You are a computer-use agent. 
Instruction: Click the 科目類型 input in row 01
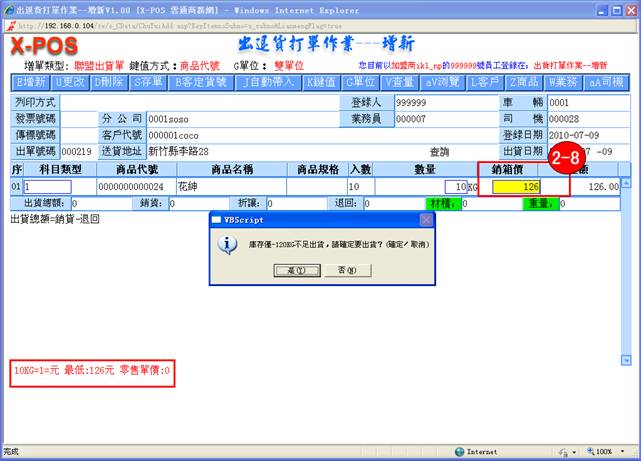click(58, 186)
